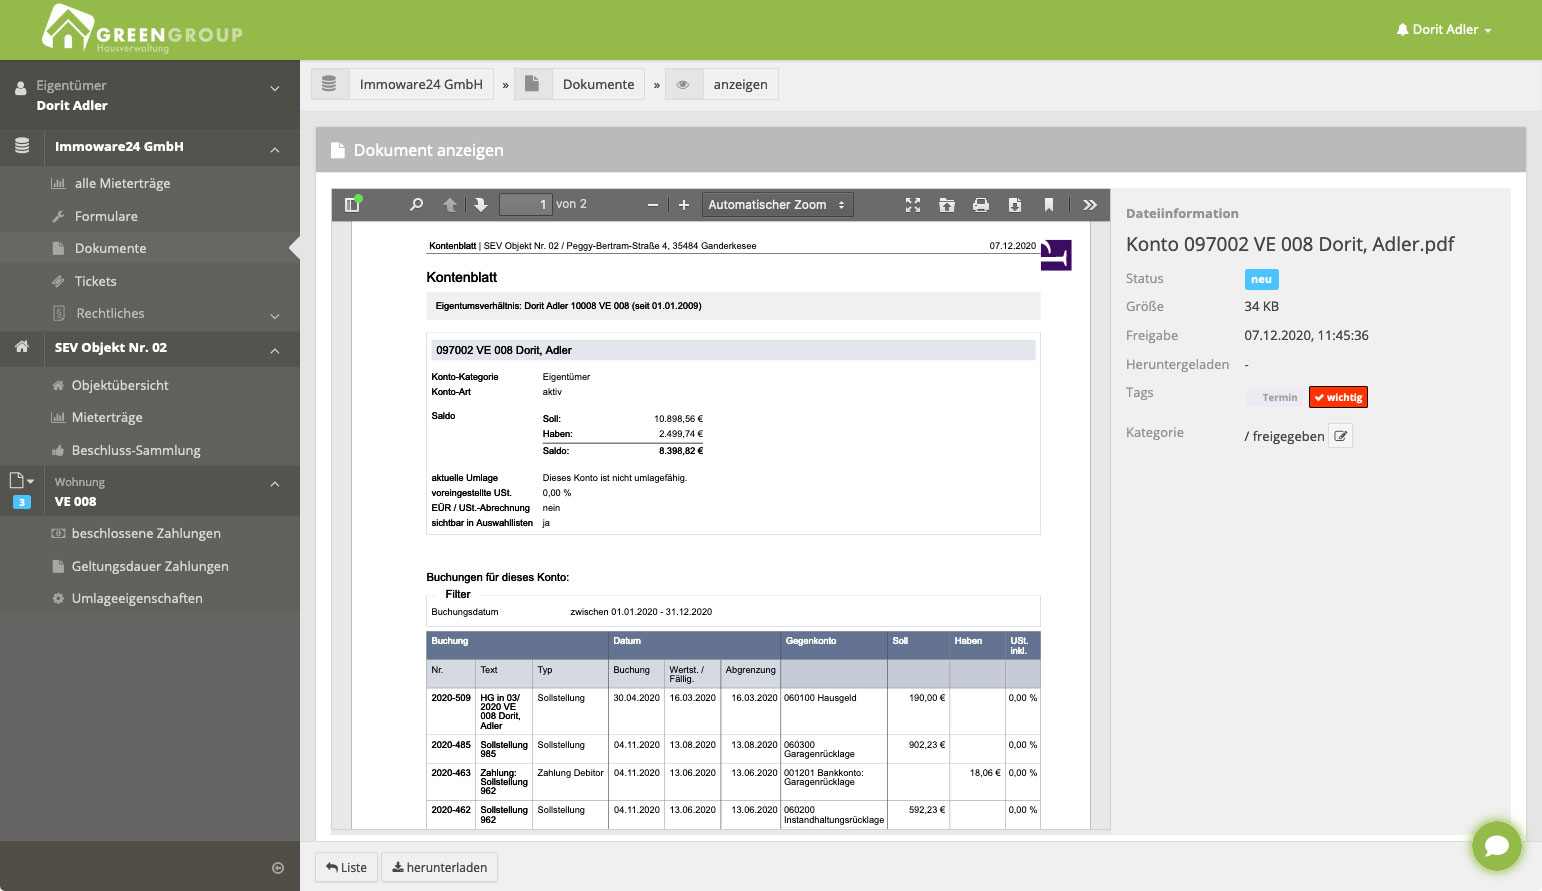Zoom in with the plus button
This screenshot has height=891, width=1542.
pyautogui.click(x=684, y=205)
